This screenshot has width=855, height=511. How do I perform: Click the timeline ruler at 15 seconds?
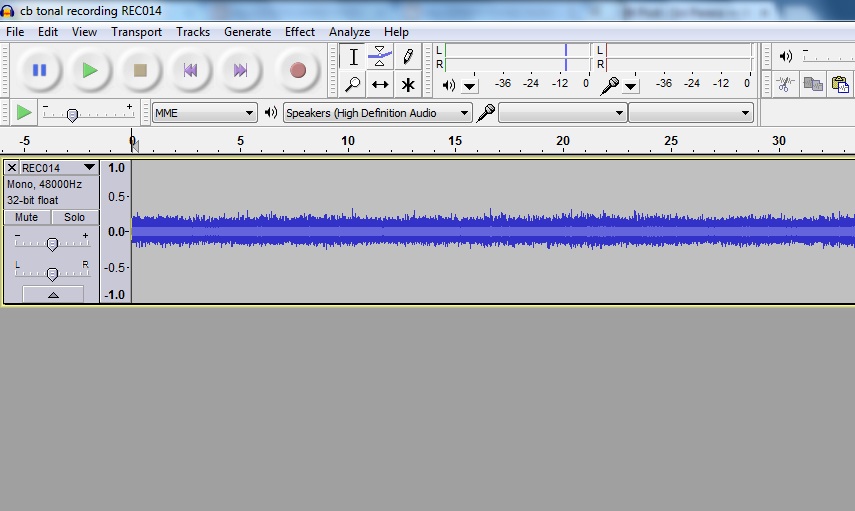coord(455,142)
